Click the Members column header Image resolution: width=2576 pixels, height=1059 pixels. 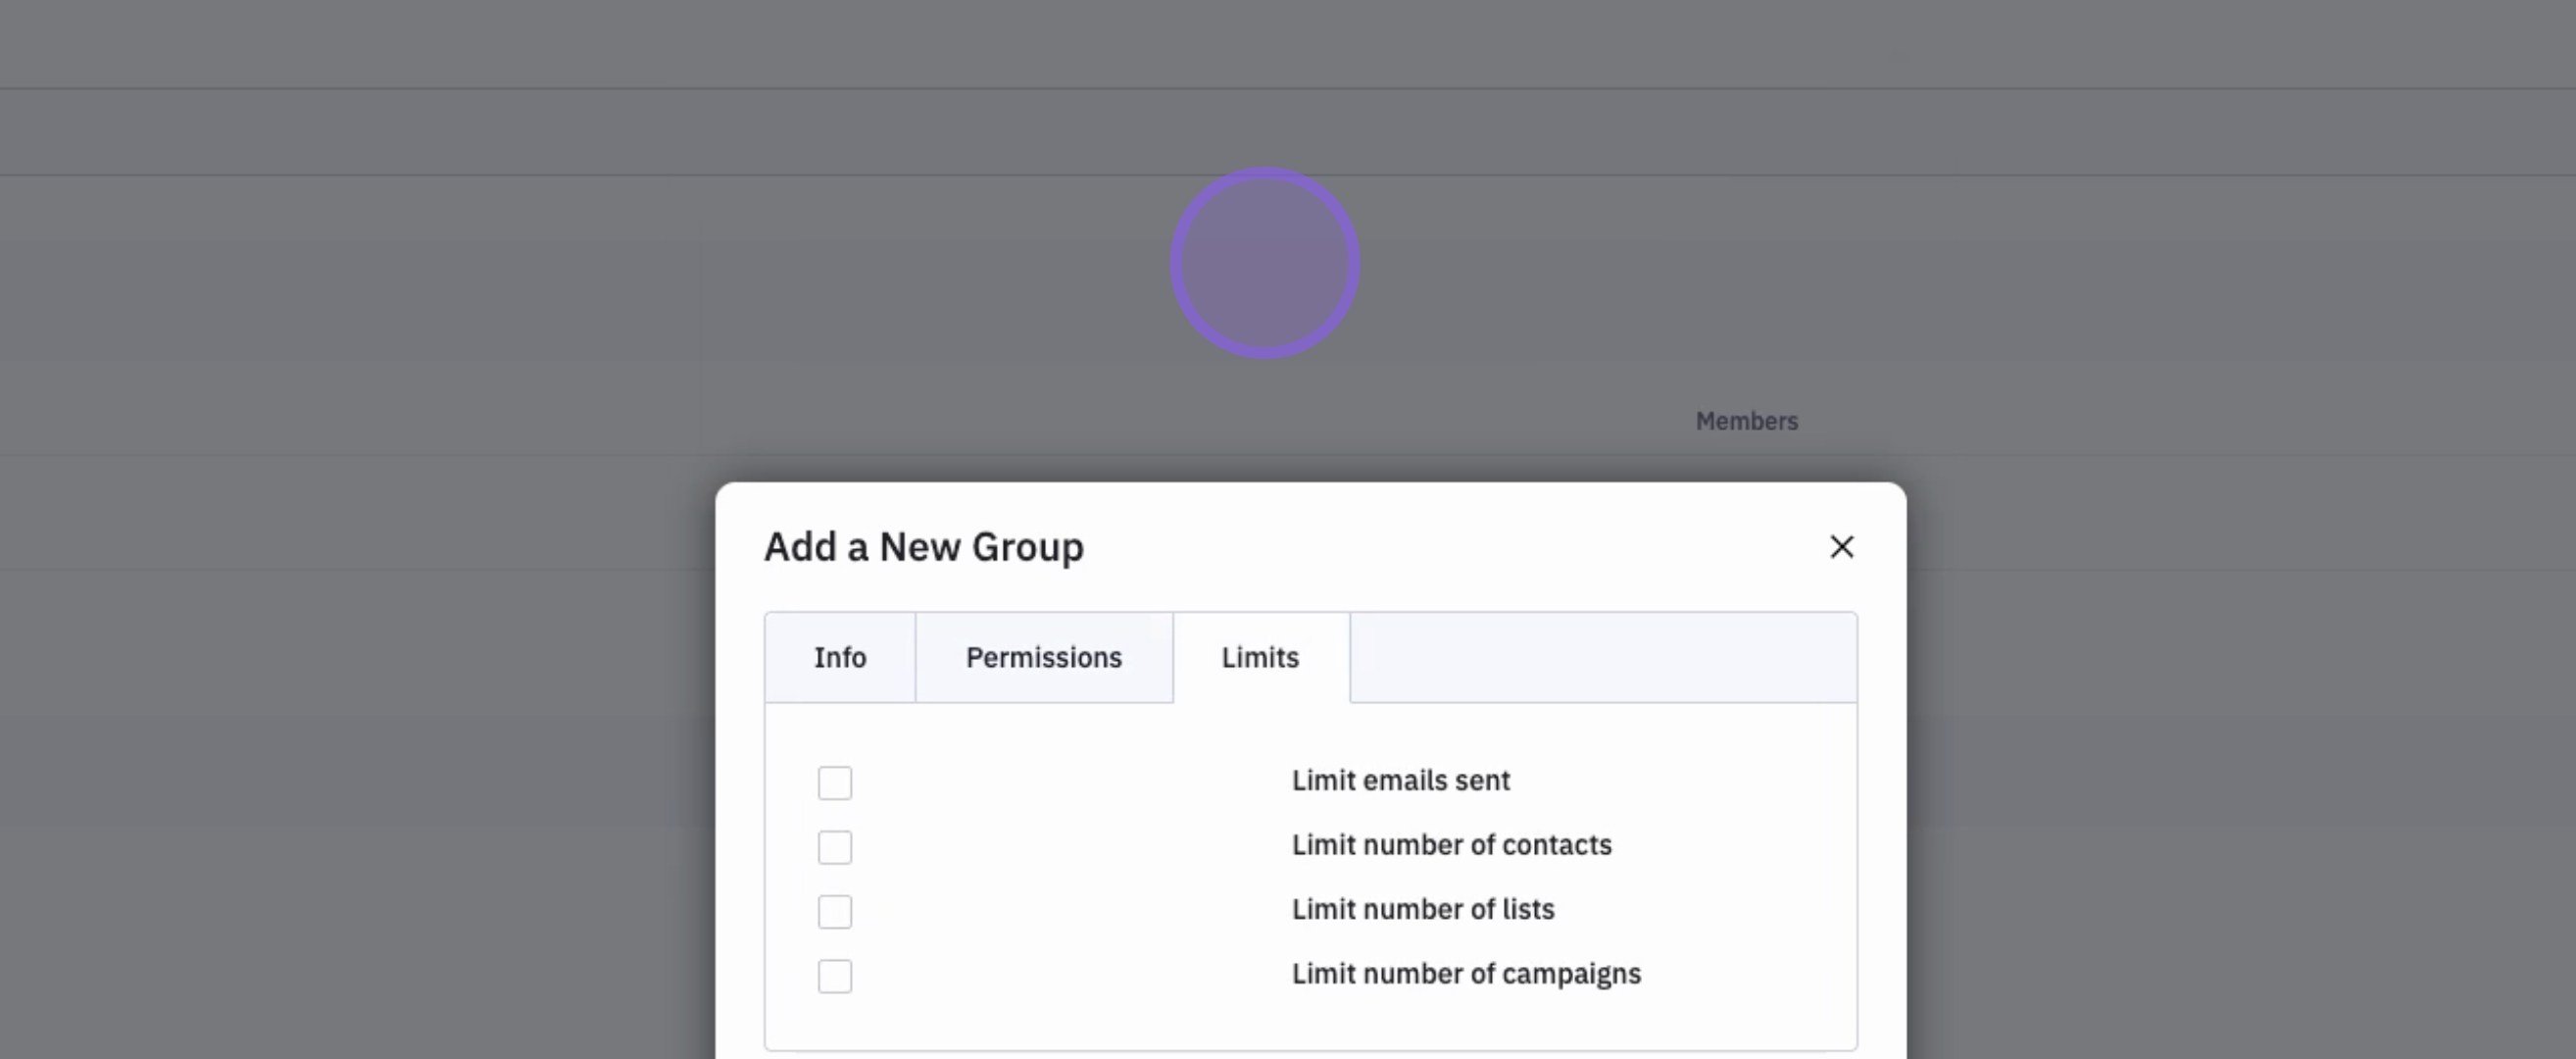click(1746, 421)
